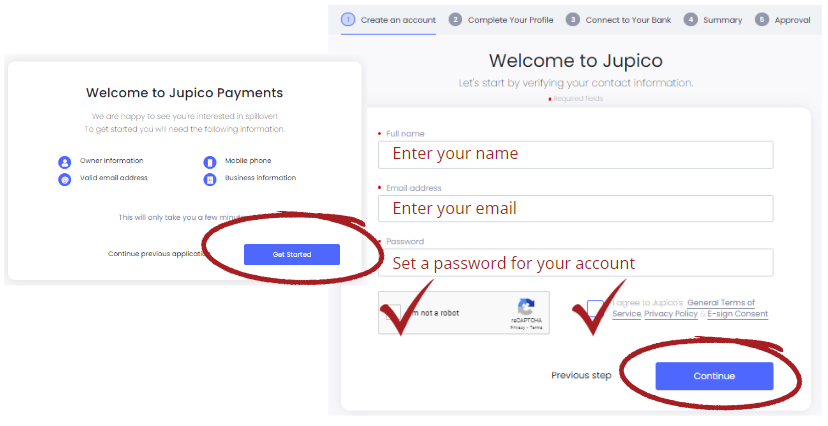Select step 2 number circle
This screenshot has height=426, width=828.
pos(455,20)
